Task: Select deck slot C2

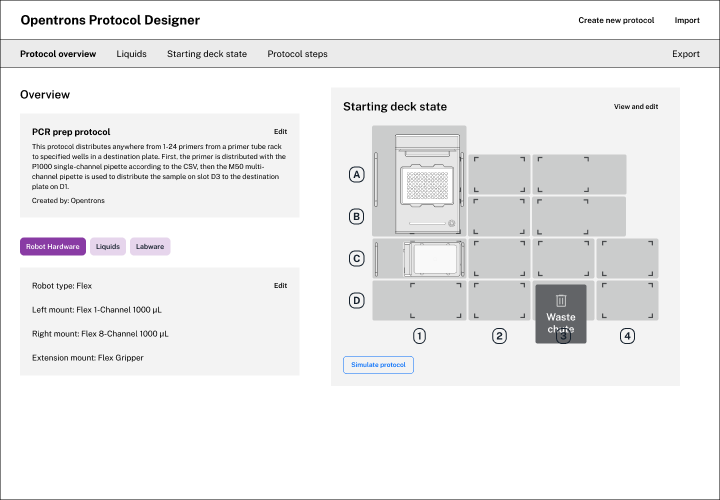Action: [x=499, y=258]
